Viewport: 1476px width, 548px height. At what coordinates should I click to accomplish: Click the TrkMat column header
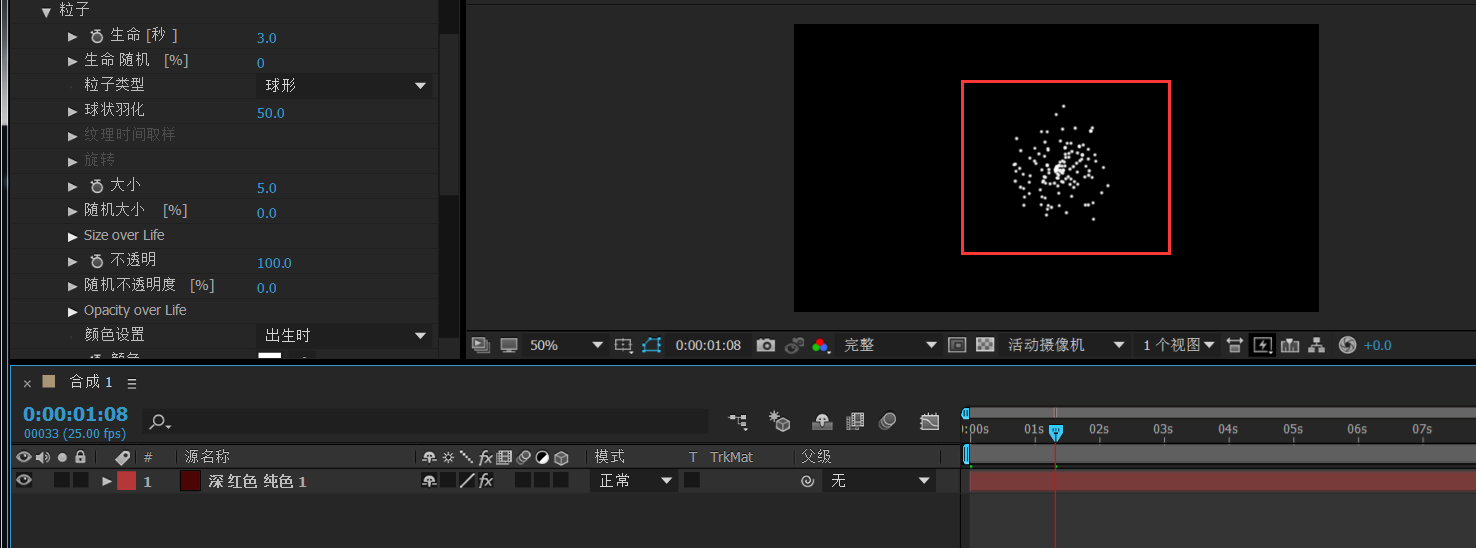click(731, 457)
